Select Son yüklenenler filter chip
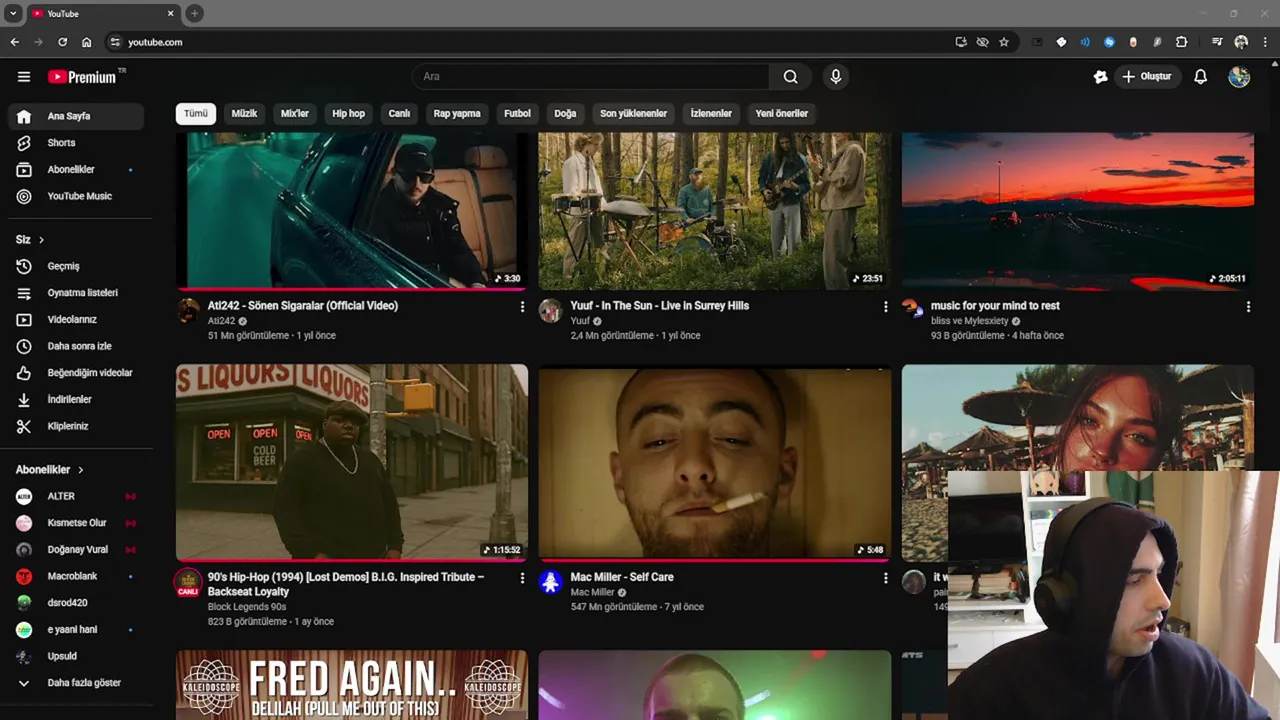The height and width of the screenshot is (720, 1280). (633, 113)
